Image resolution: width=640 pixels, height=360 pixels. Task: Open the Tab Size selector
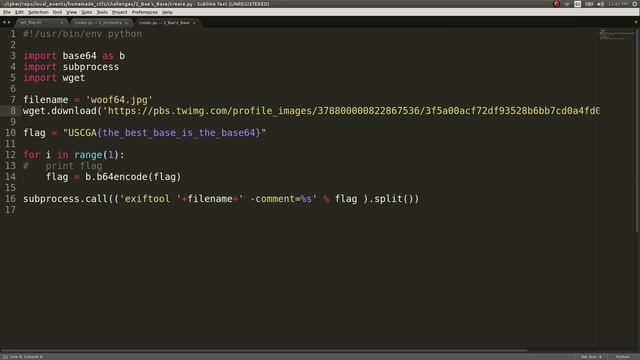coord(591,357)
